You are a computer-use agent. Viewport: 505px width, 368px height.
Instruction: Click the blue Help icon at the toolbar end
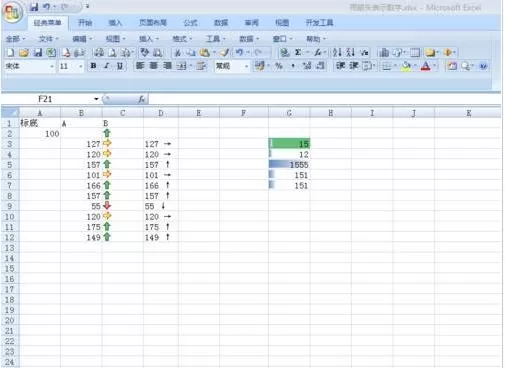pyautogui.click(x=483, y=66)
